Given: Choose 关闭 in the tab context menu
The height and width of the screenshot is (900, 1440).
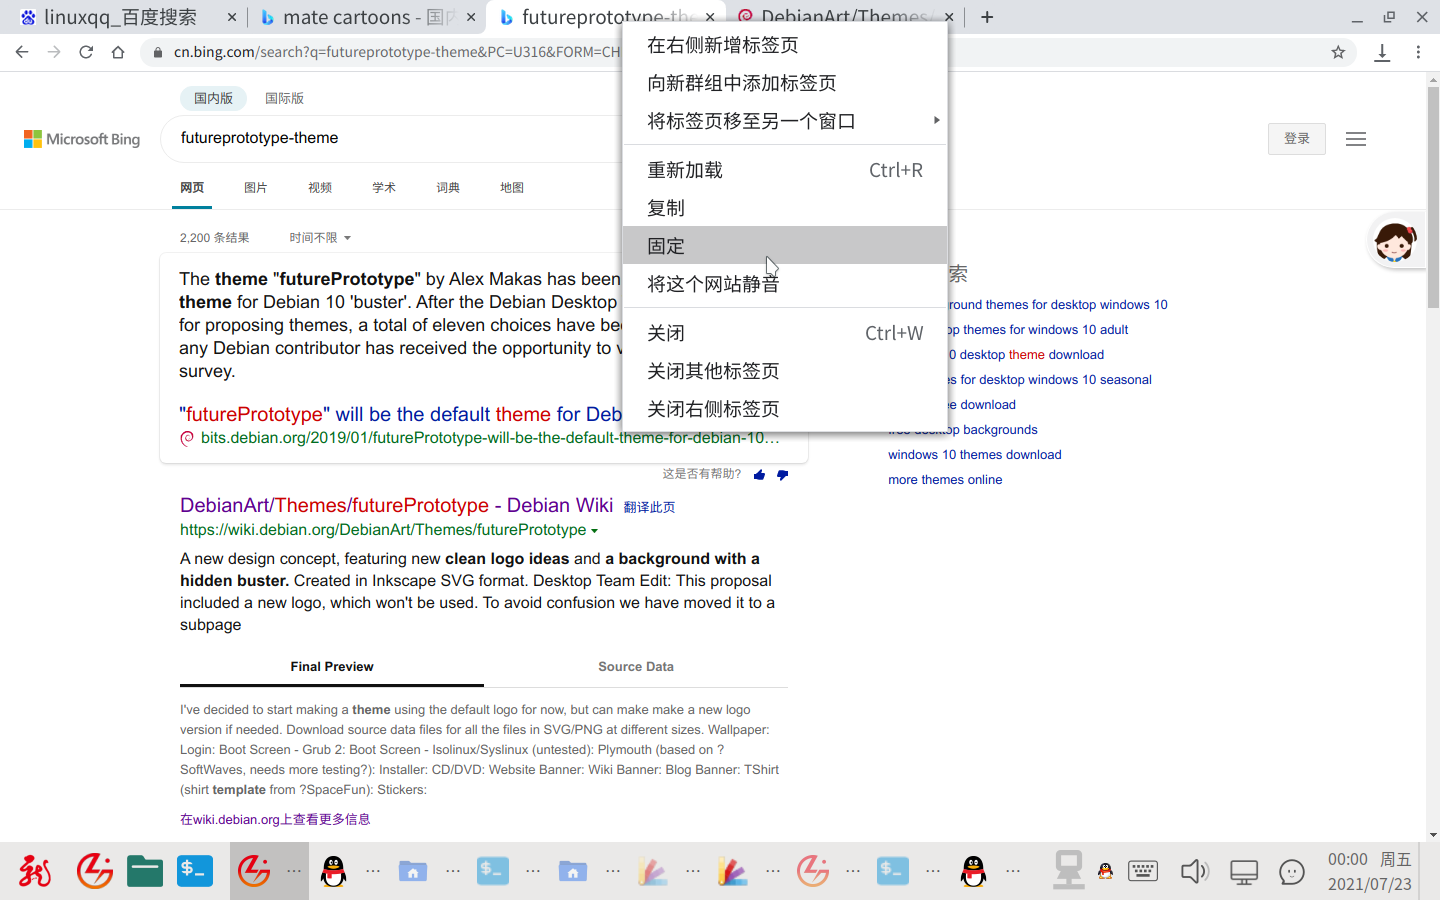Looking at the screenshot, I should [785, 333].
